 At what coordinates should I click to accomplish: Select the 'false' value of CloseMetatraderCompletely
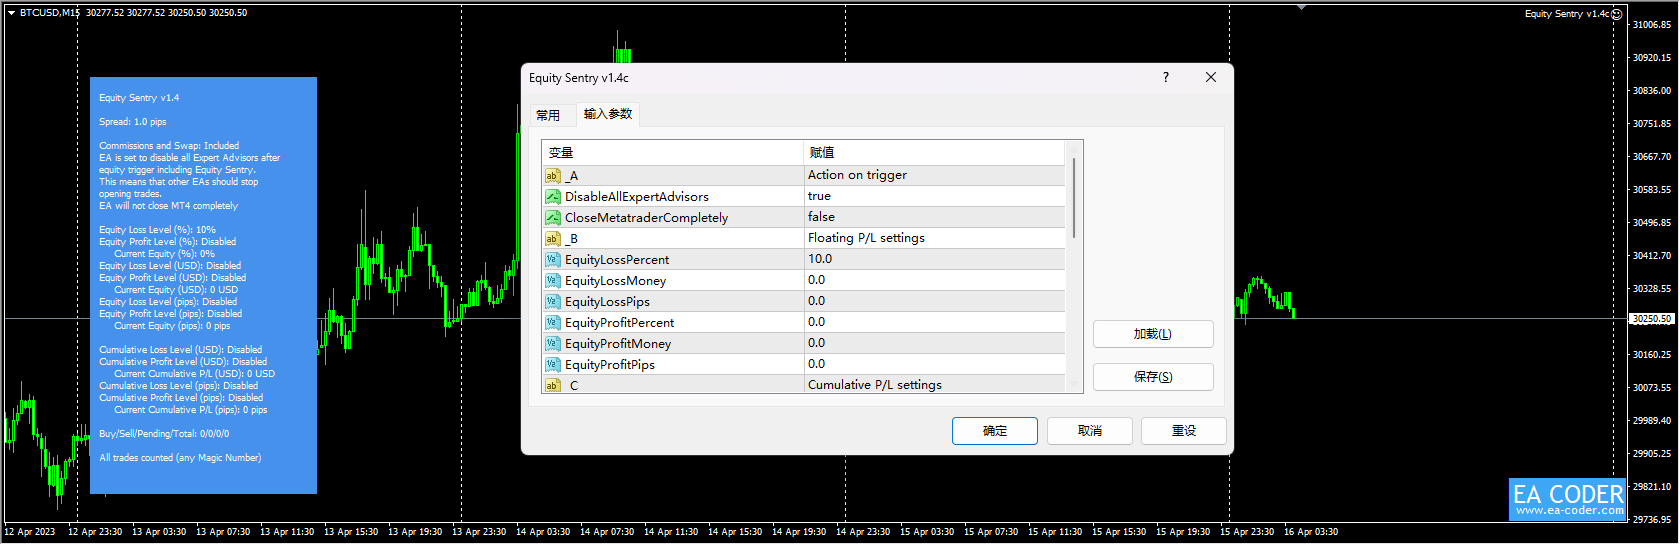tap(935, 217)
